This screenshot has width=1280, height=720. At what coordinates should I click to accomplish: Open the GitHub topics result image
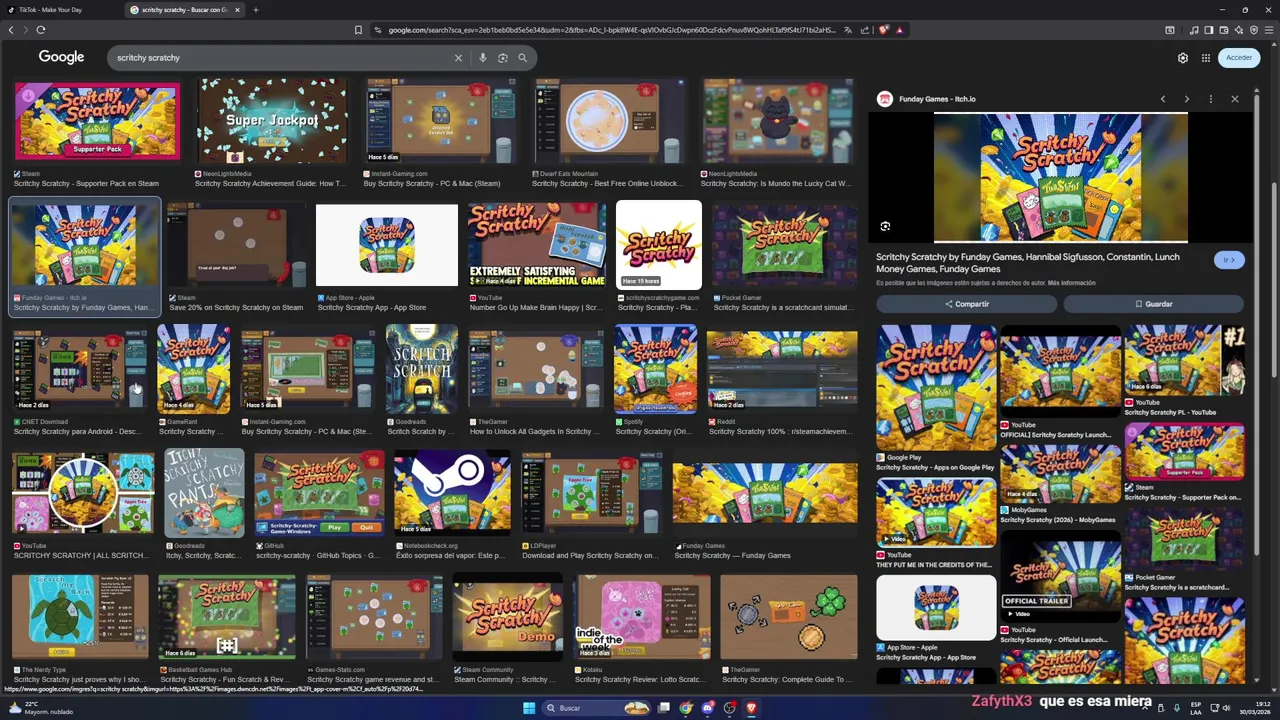(x=319, y=493)
